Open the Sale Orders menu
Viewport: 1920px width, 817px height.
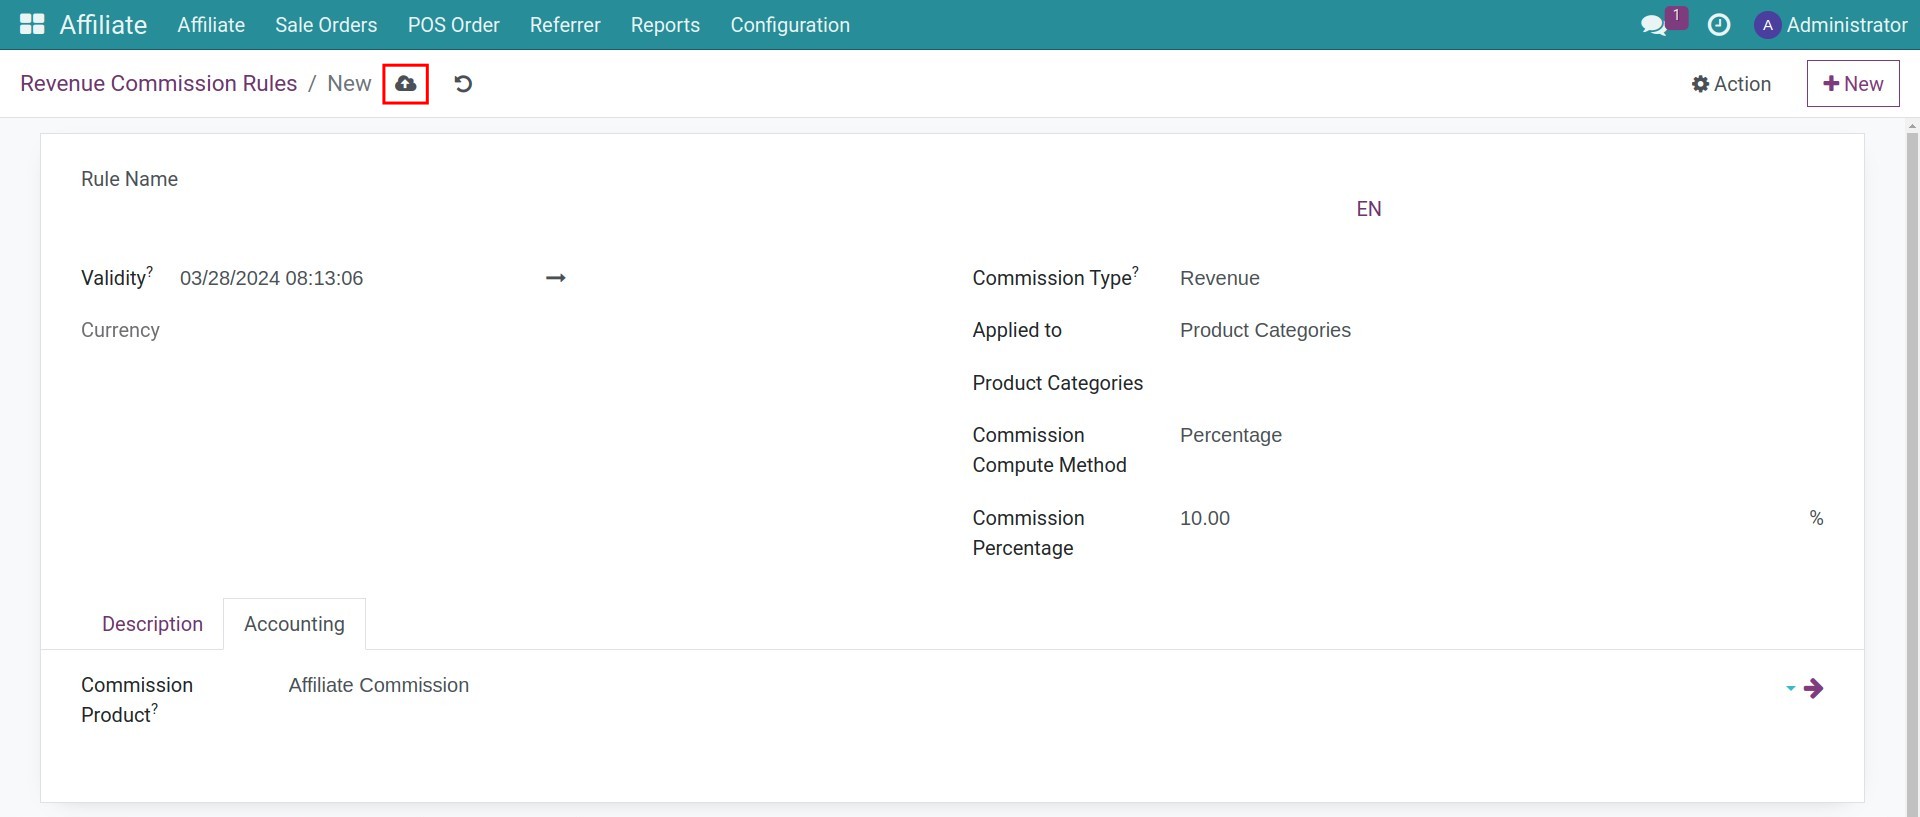[326, 25]
